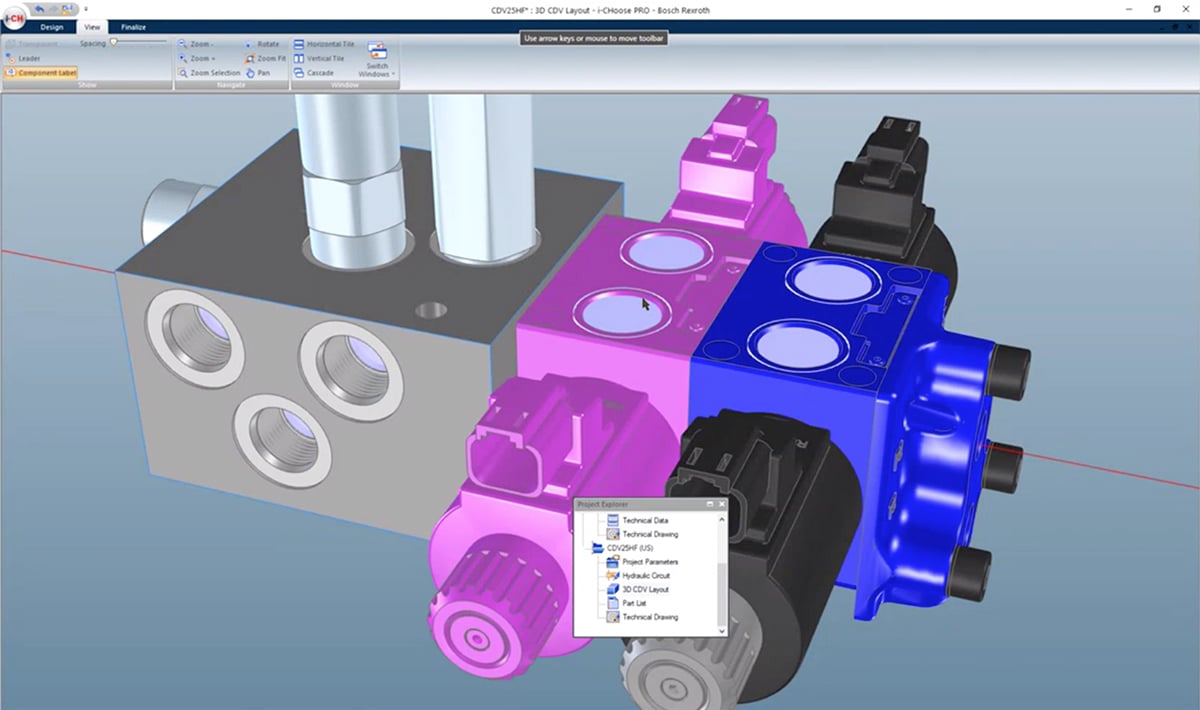The height and width of the screenshot is (710, 1200).
Task: Switch to the Design ribbon tab
Action: pyautogui.click(x=52, y=27)
